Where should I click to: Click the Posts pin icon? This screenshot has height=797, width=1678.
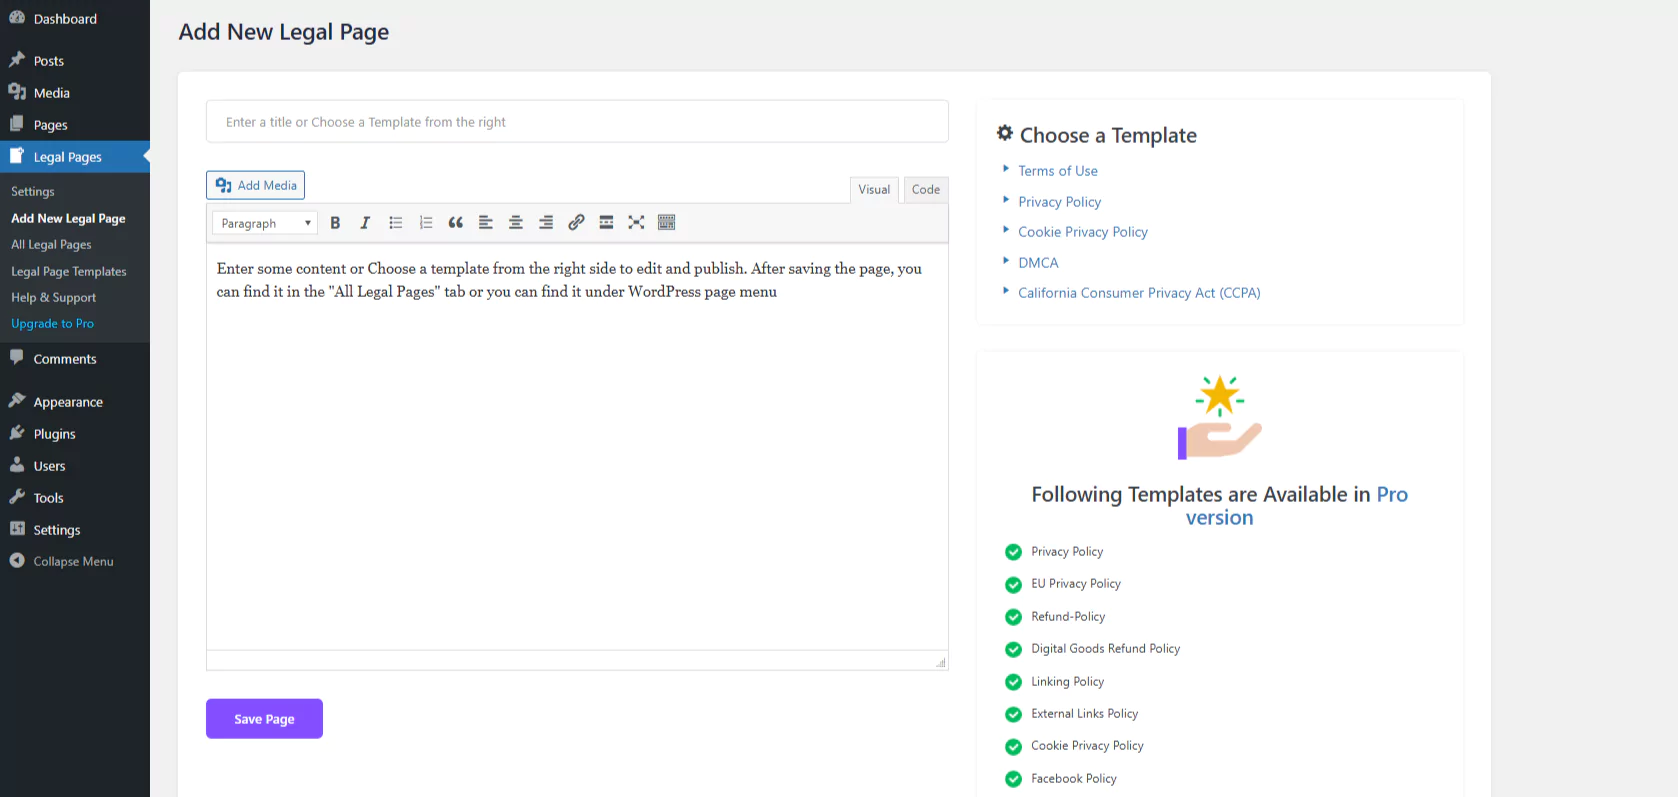pos(17,60)
